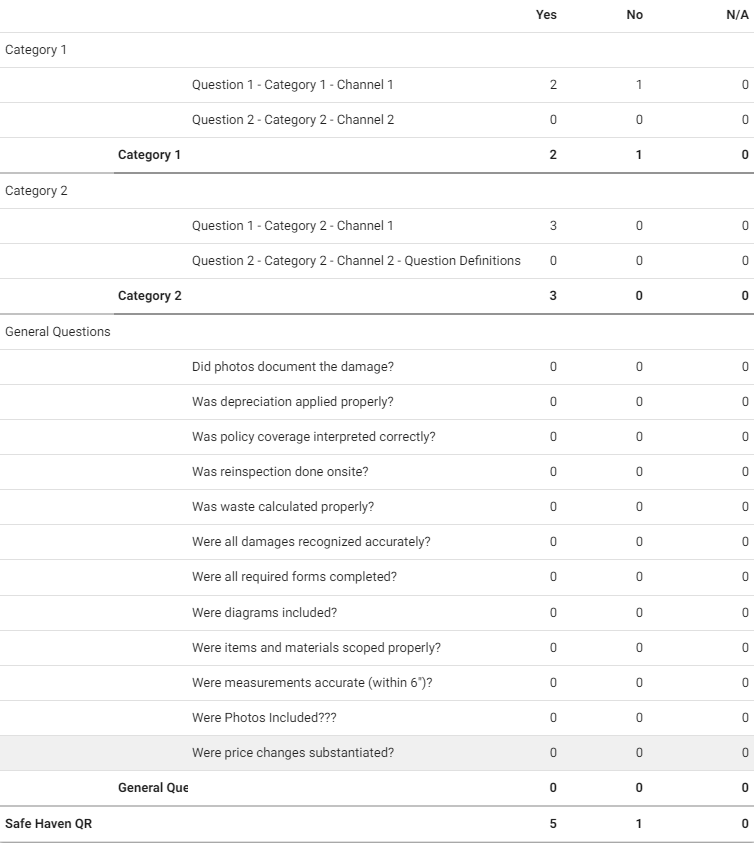Select the Category 1 group header row
Viewport: 754px width, 843px height.
[x=36, y=50]
